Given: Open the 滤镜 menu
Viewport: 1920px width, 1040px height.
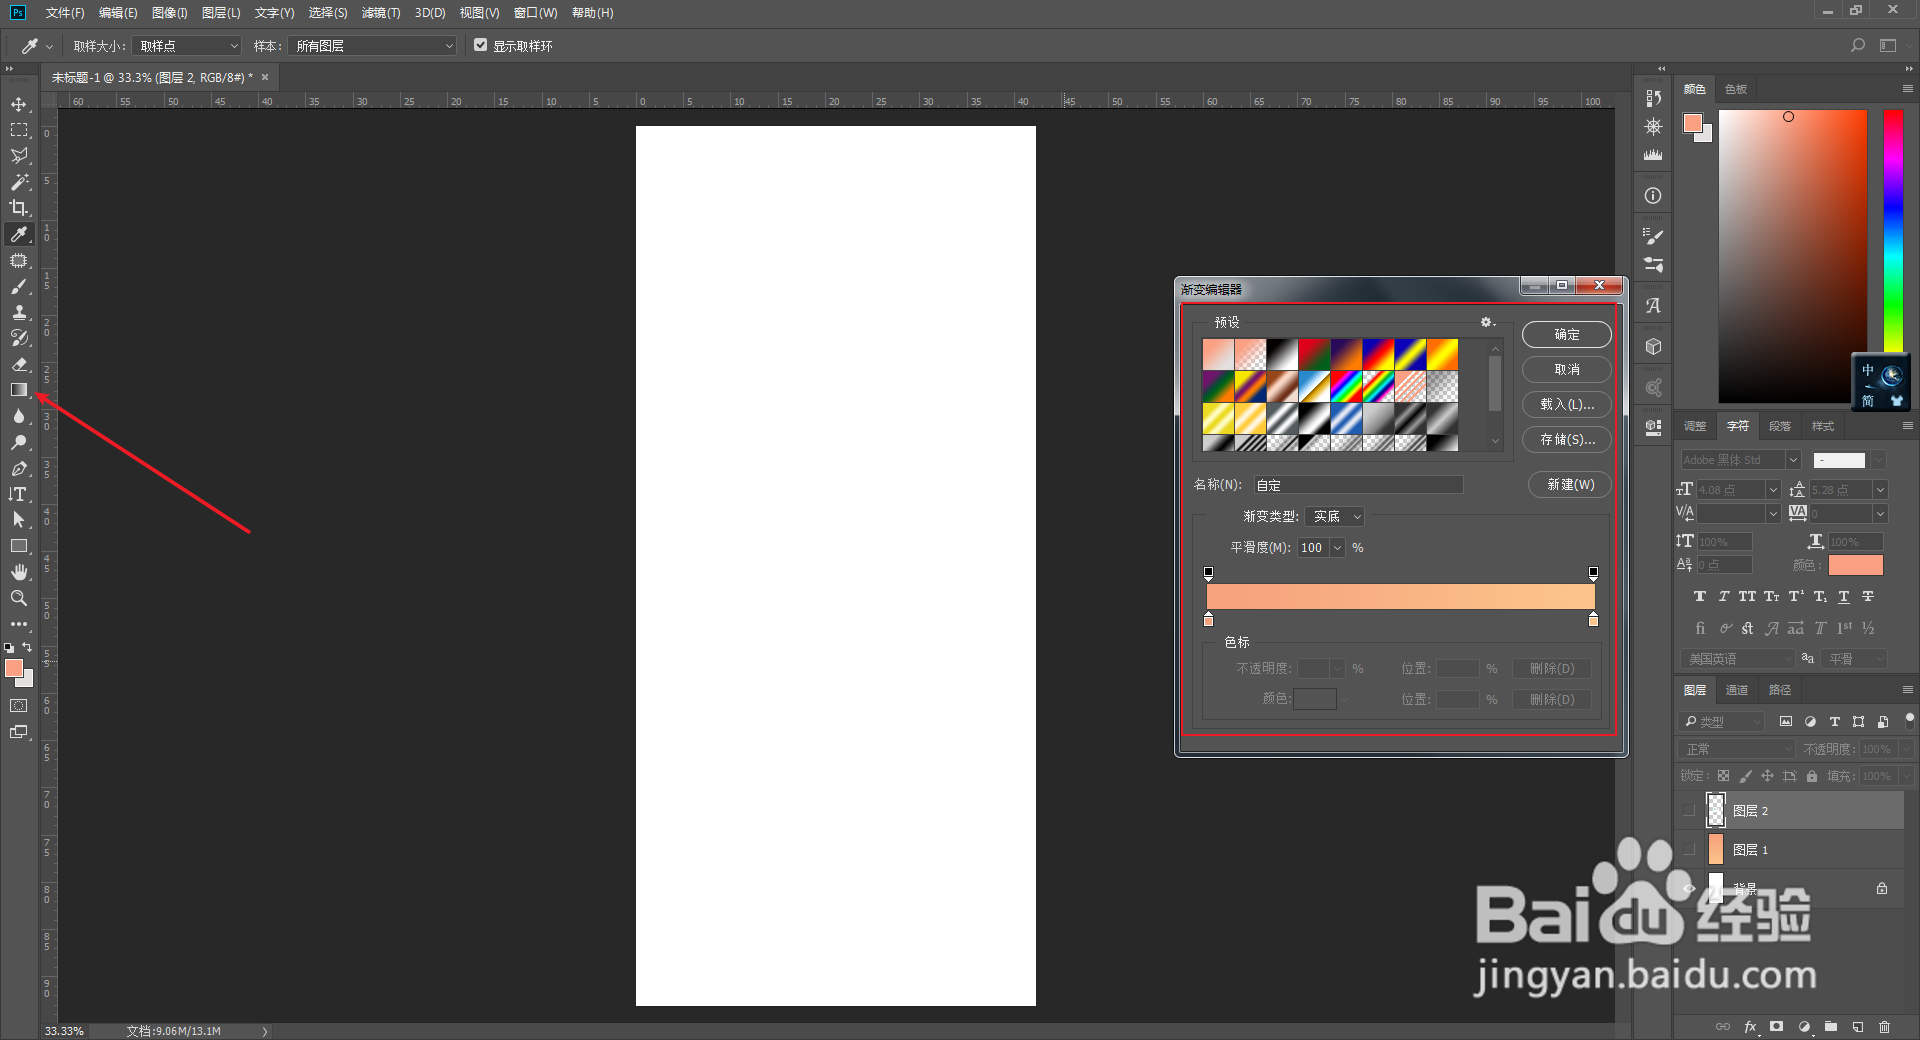Looking at the screenshot, I should 381,13.
